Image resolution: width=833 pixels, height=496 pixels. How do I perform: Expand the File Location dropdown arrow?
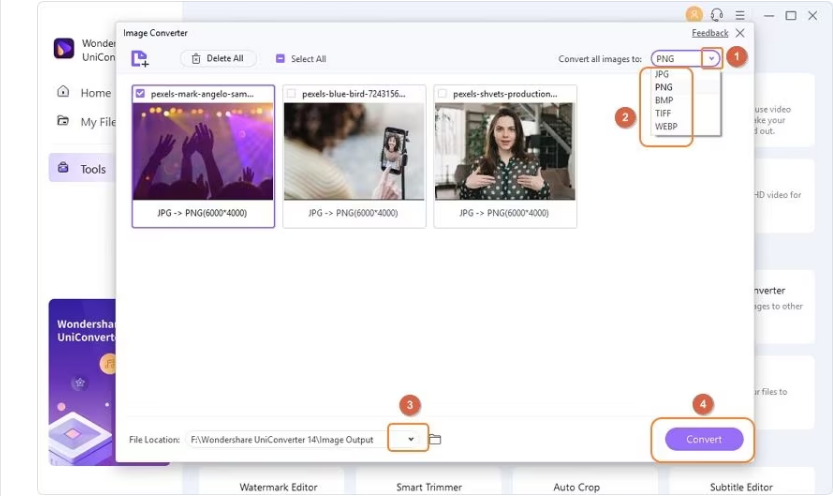(411, 439)
